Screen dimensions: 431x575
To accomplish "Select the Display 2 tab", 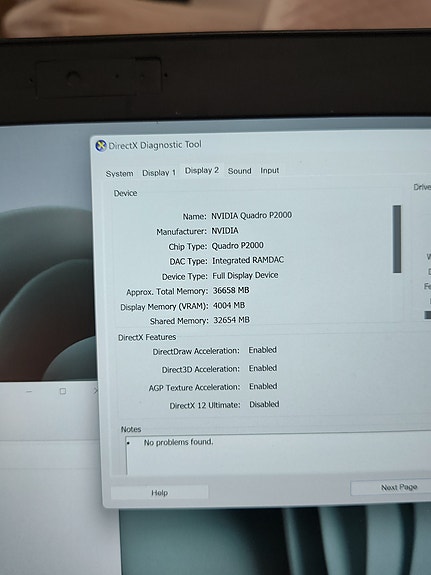I will (x=202, y=171).
